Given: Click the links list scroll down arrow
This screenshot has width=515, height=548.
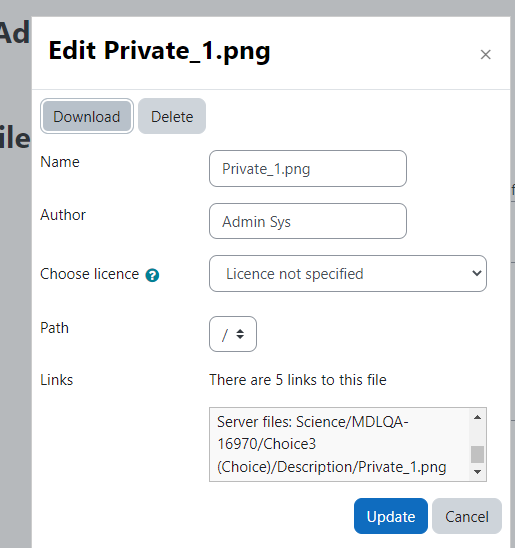Looking at the screenshot, I should click(477, 472).
